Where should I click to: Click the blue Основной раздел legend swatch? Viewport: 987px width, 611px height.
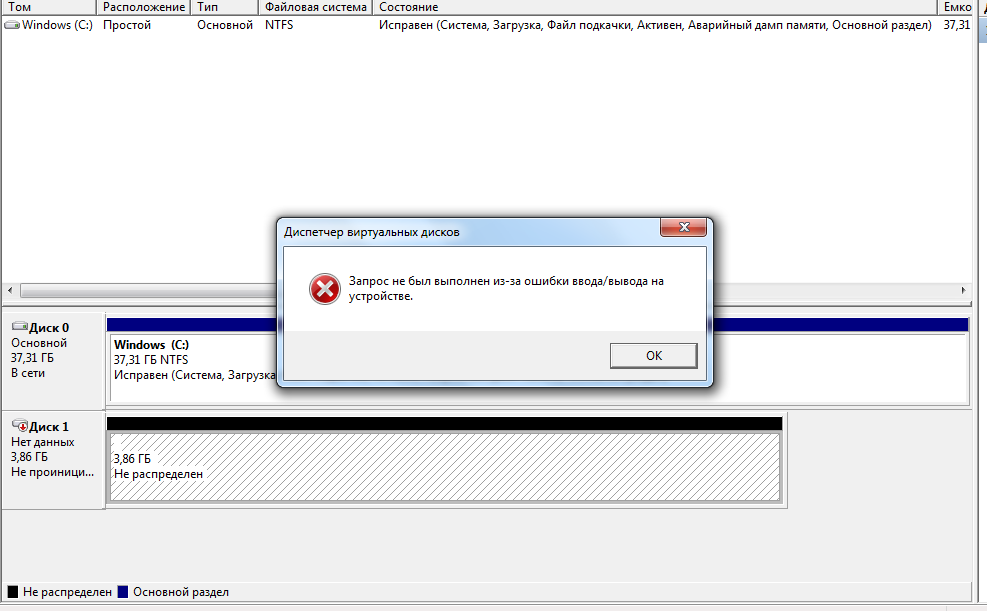click(123, 591)
